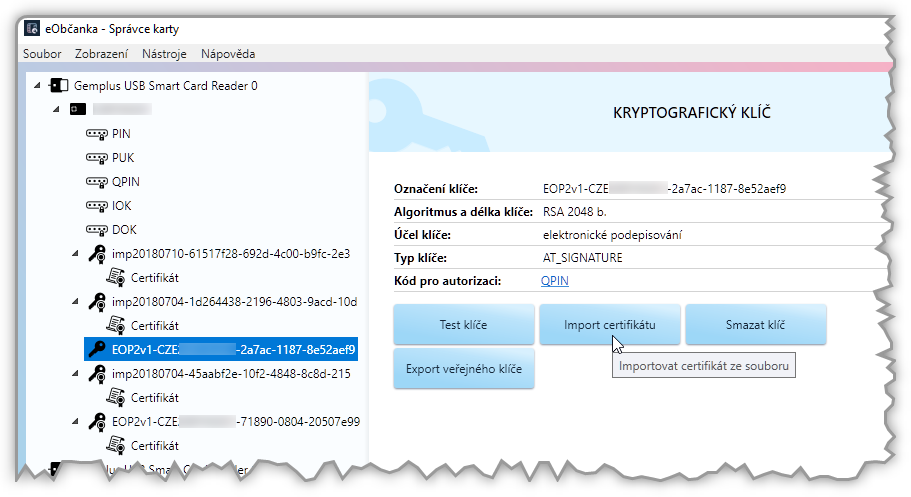The height and width of the screenshot is (497, 911).
Task: Click key icon of imp20180710-61517f28 entry
Action: coord(97,254)
